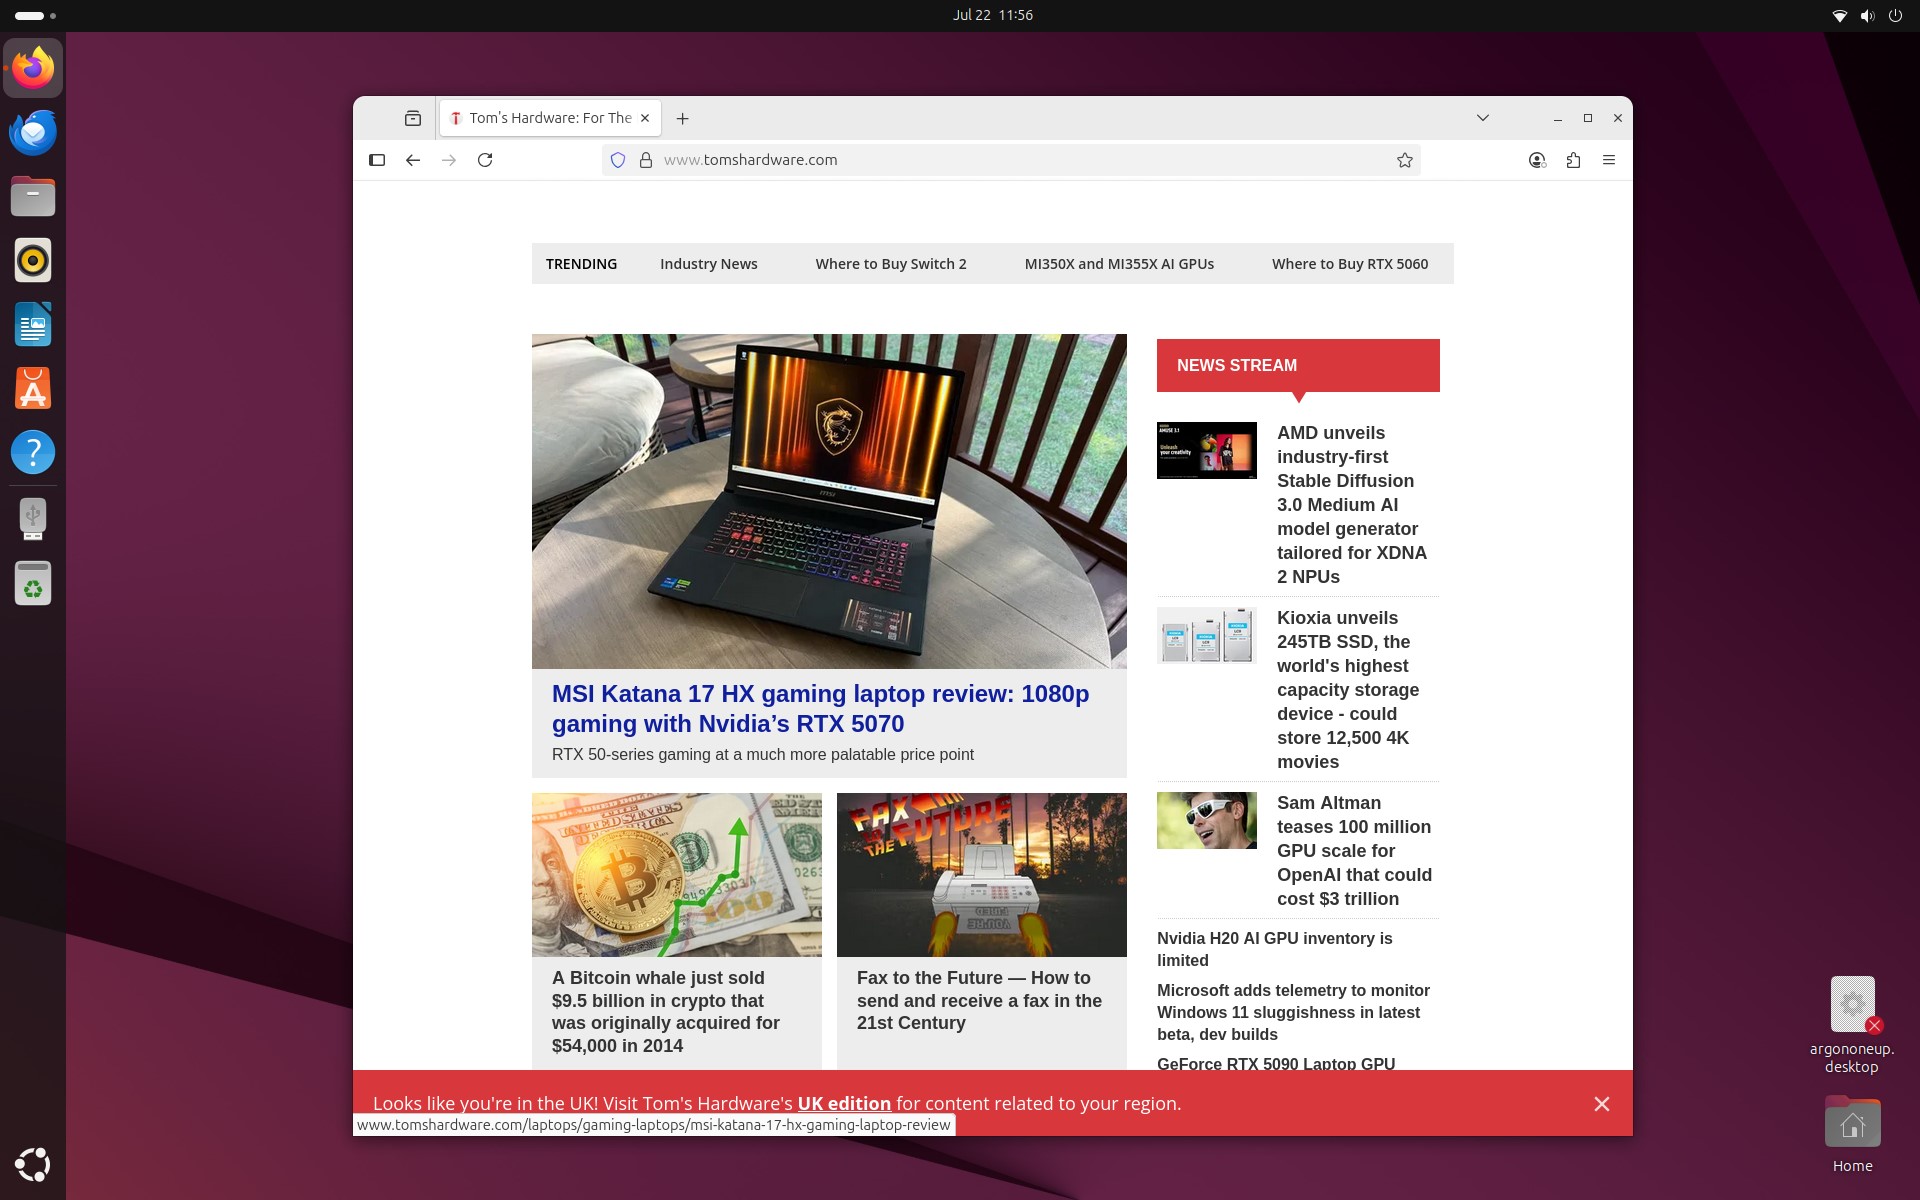
Task: Open Where to Buy Switch 2
Action: 891,264
